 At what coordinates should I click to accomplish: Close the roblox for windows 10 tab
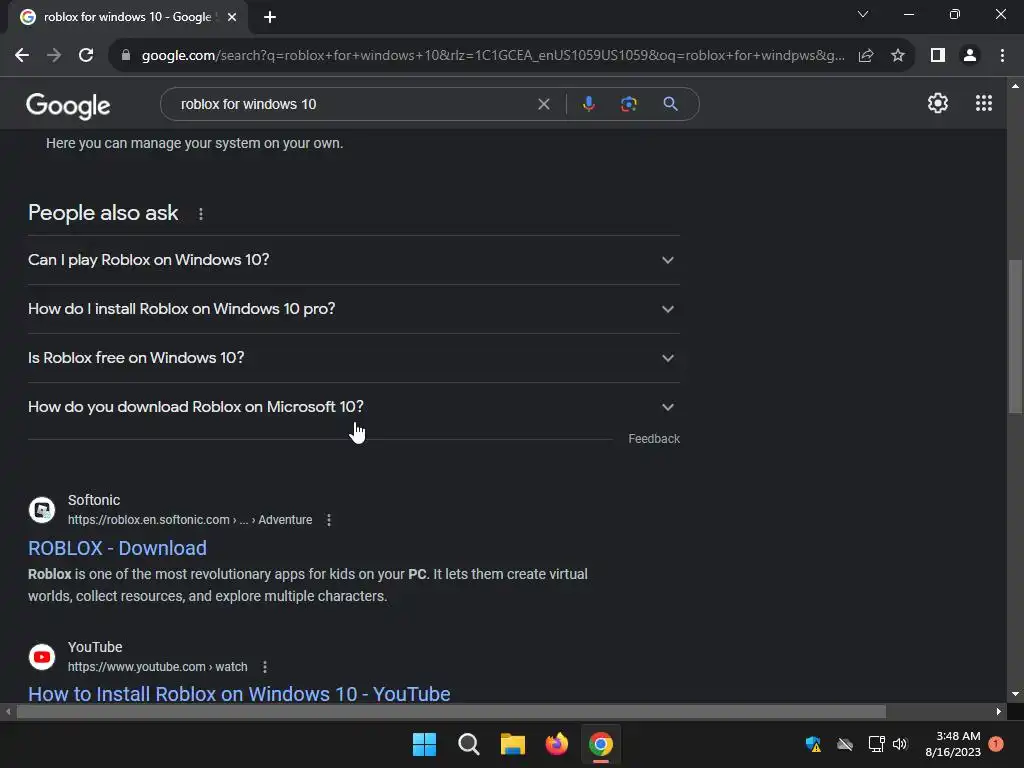[232, 17]
